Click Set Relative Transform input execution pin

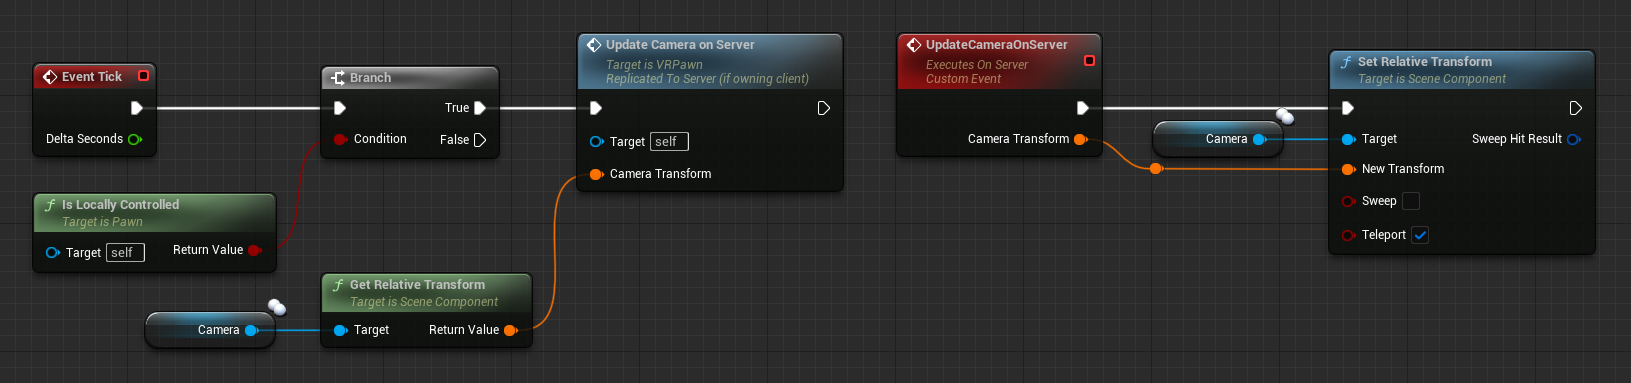pos(1348,108)
